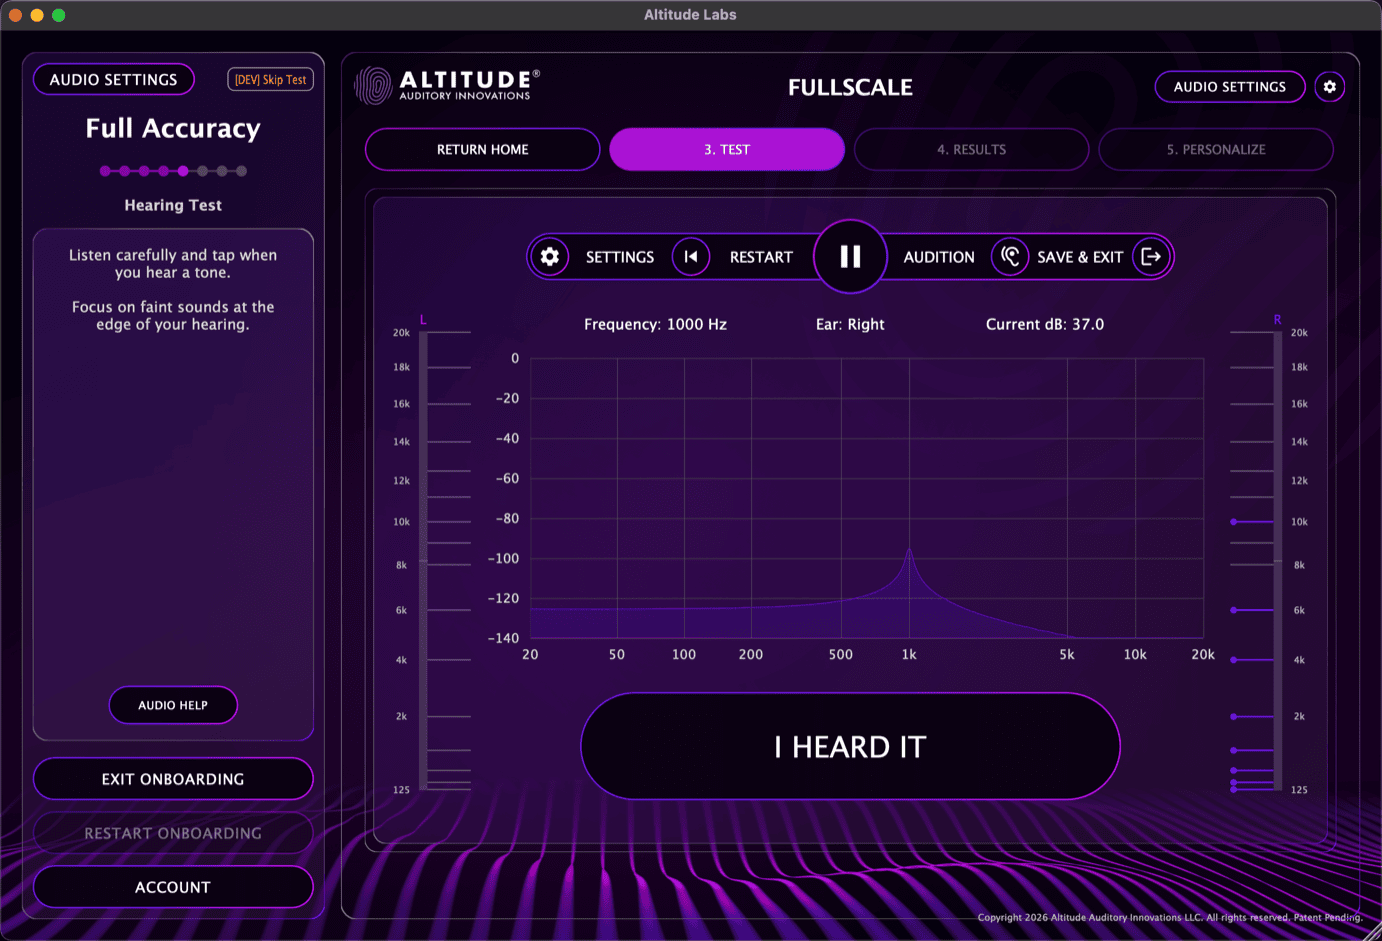The image size is (1382, 941).
Task: Click Return Home
Action: pos(482,149)
